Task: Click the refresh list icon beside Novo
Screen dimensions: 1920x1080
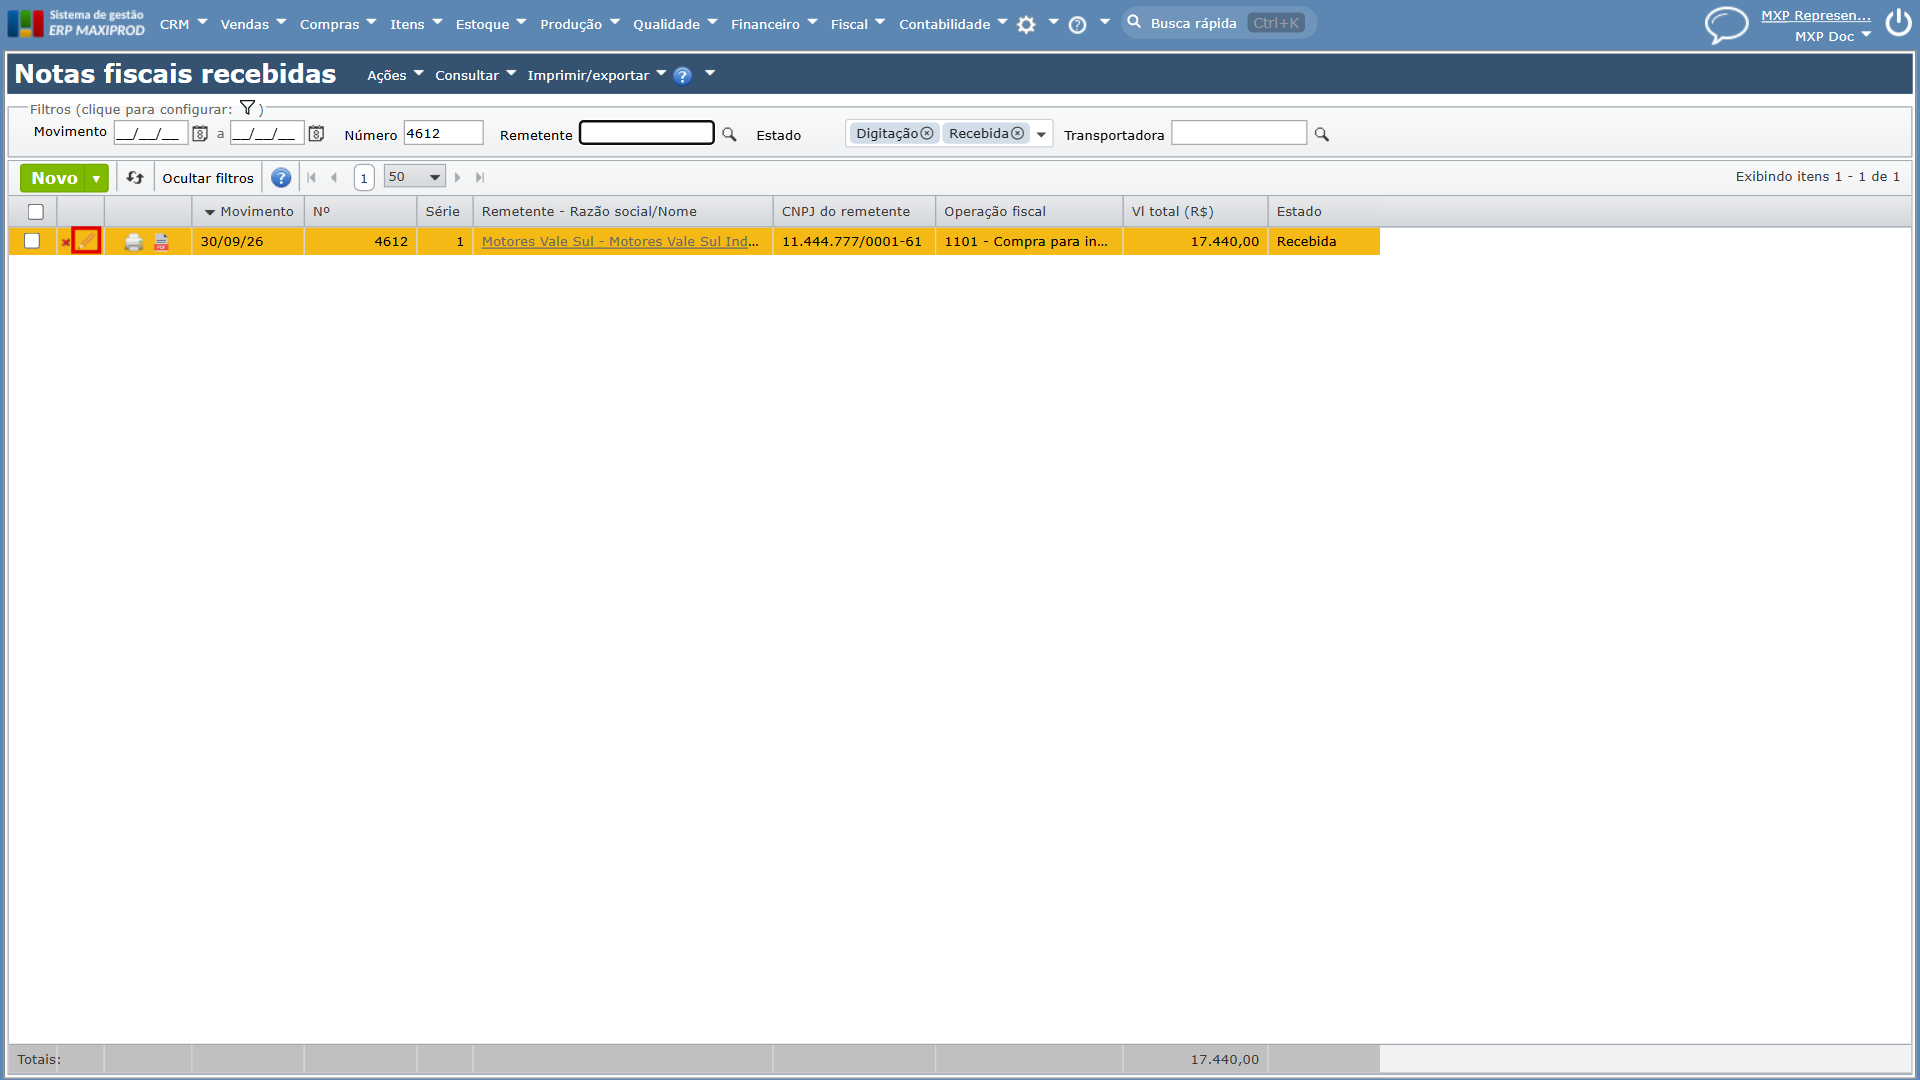Action: point(135,178)
